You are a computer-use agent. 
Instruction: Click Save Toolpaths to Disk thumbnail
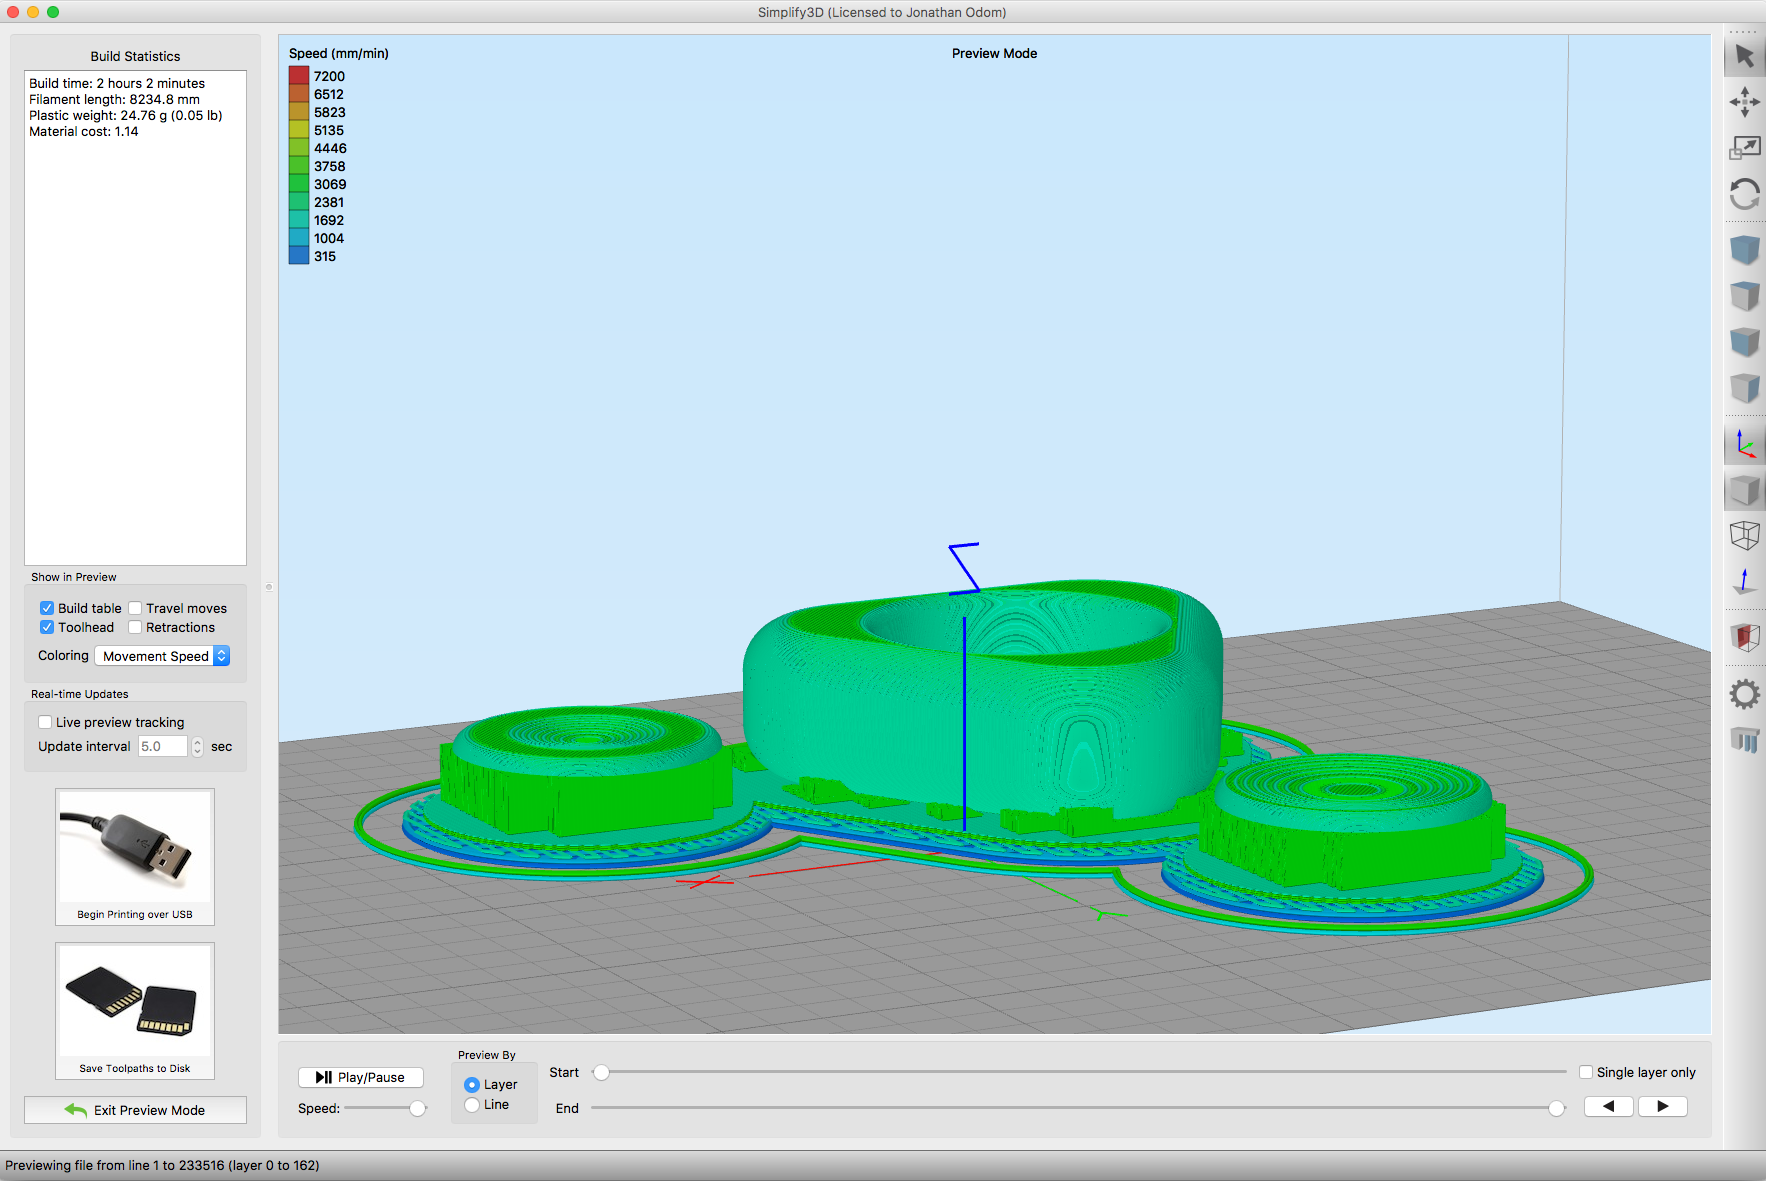(135, 1010)
